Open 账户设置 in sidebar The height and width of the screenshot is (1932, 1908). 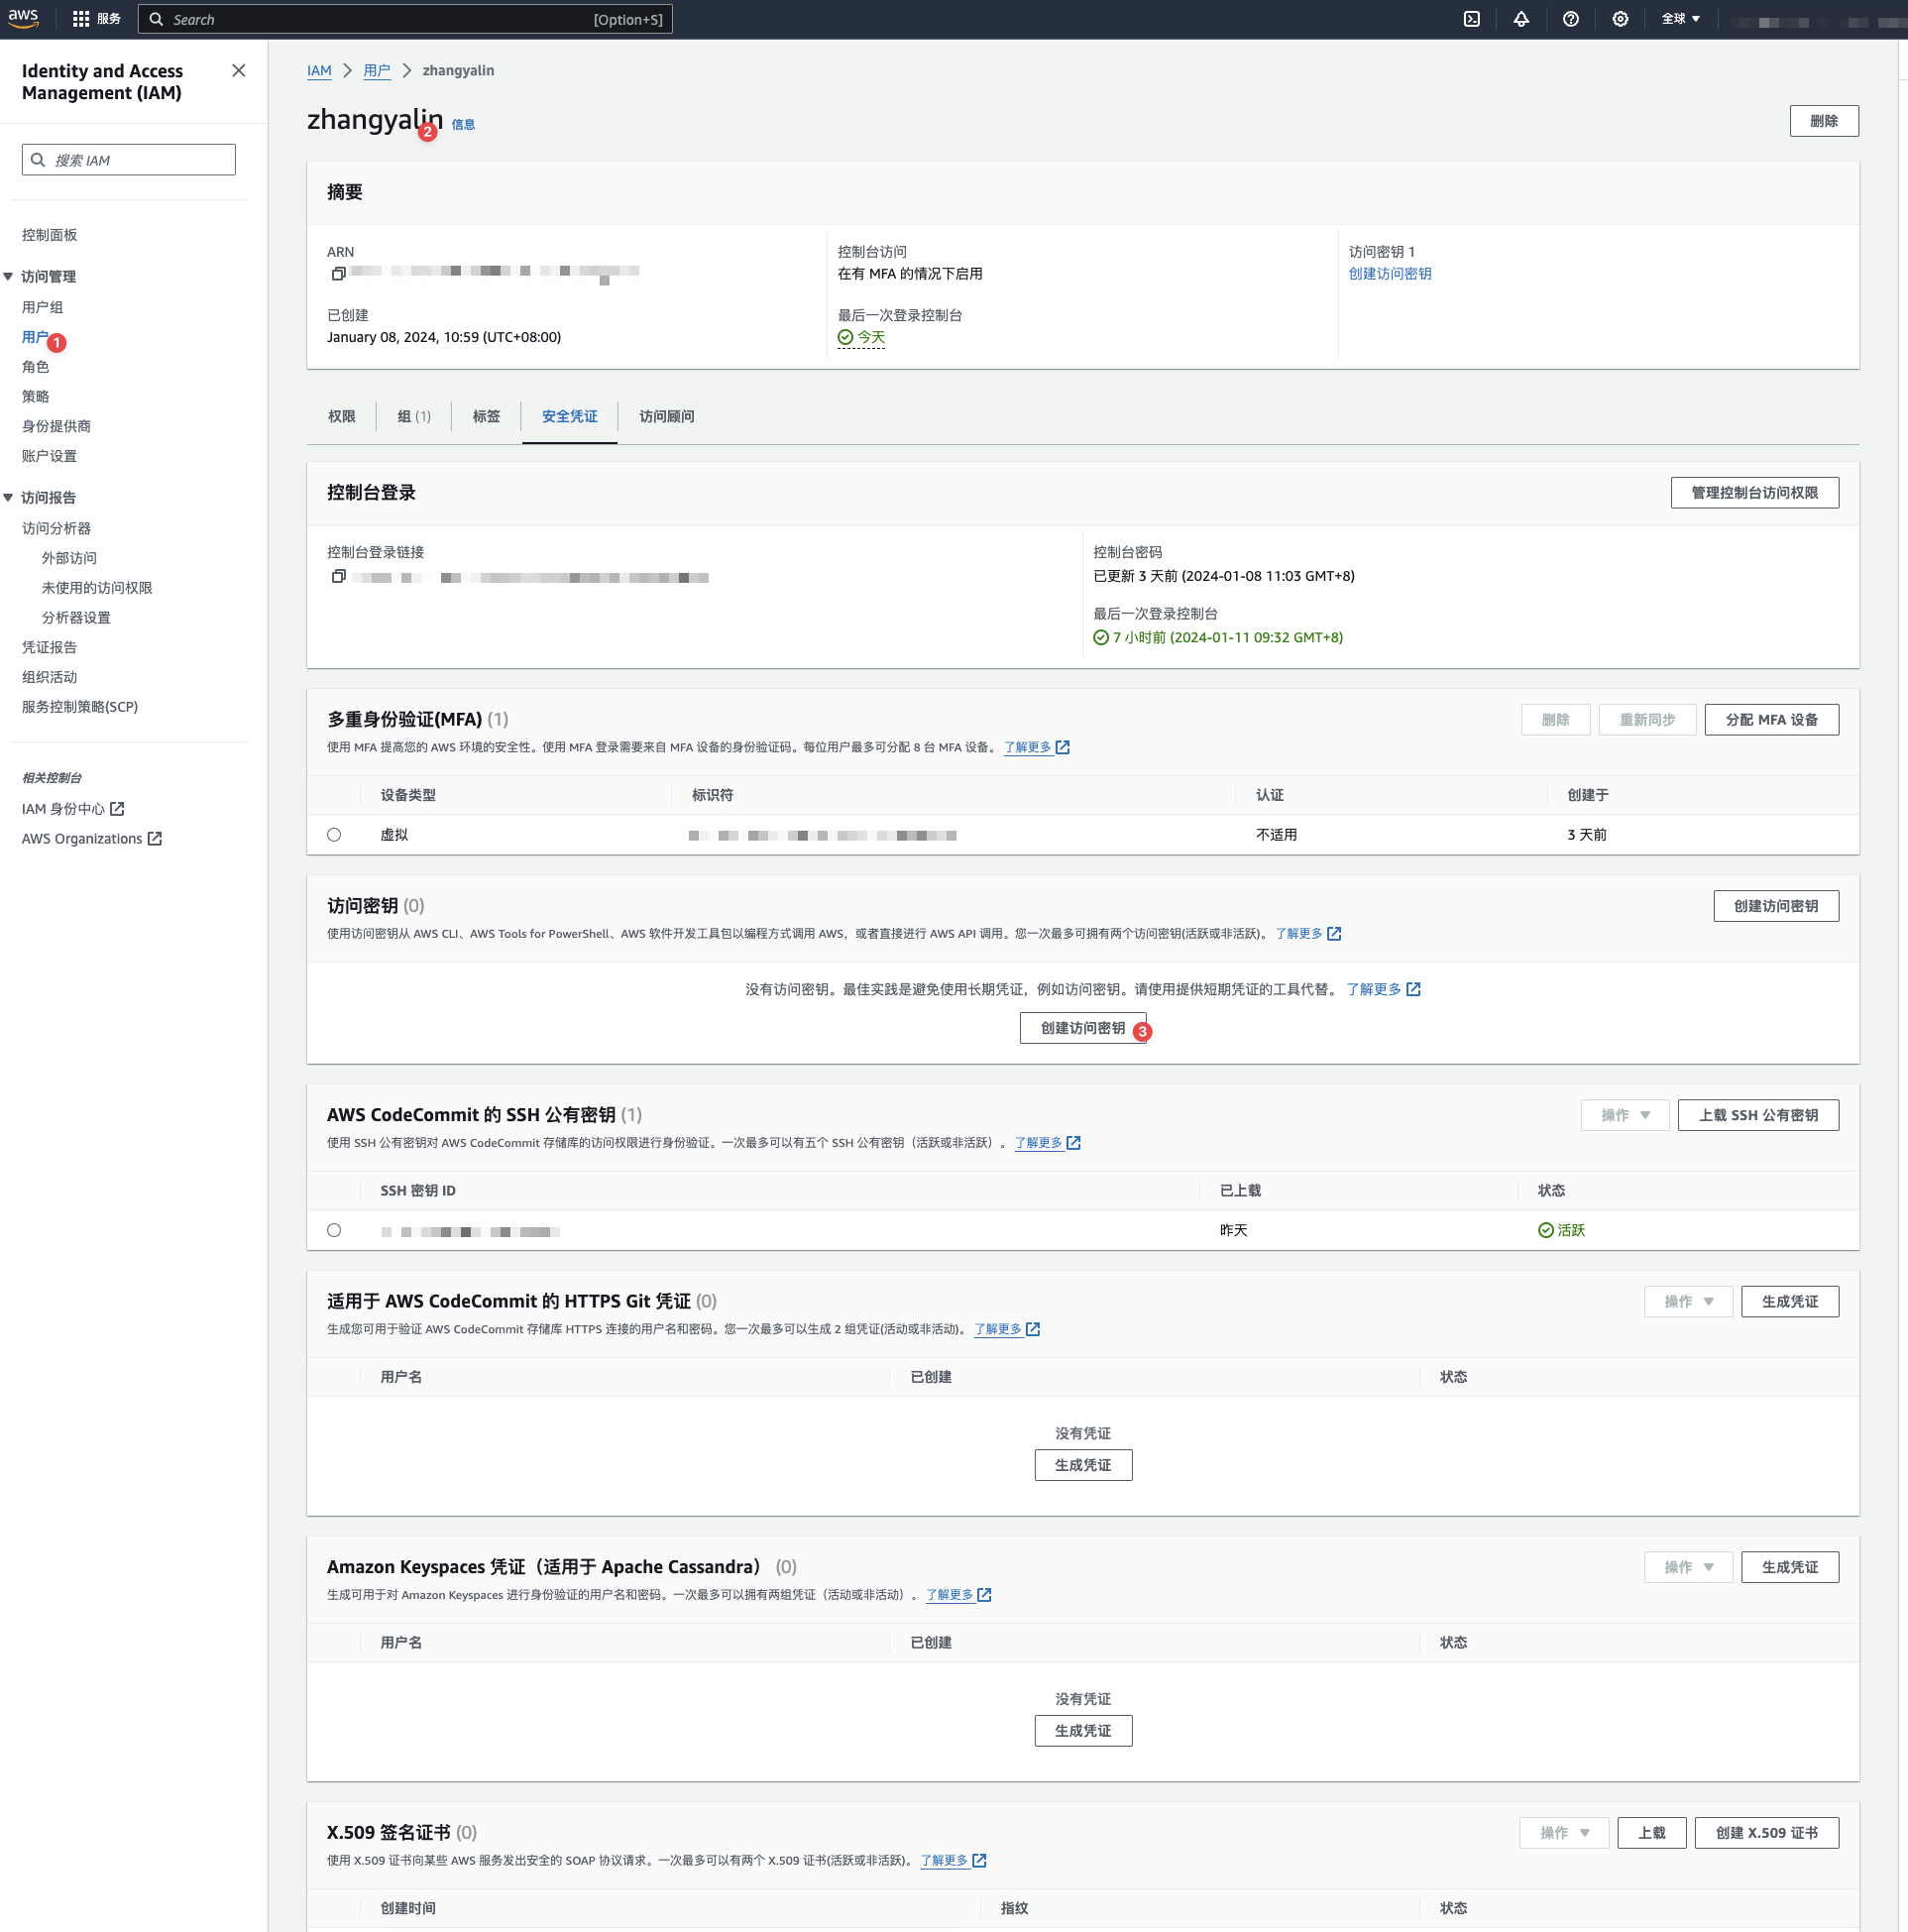pyautogui.click(x=50, y=456)
